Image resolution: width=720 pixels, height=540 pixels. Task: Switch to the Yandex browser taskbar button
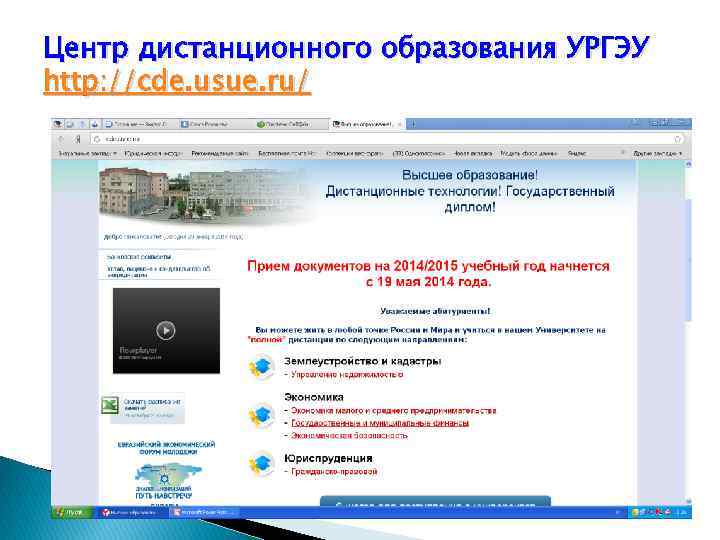click(133, 512)
